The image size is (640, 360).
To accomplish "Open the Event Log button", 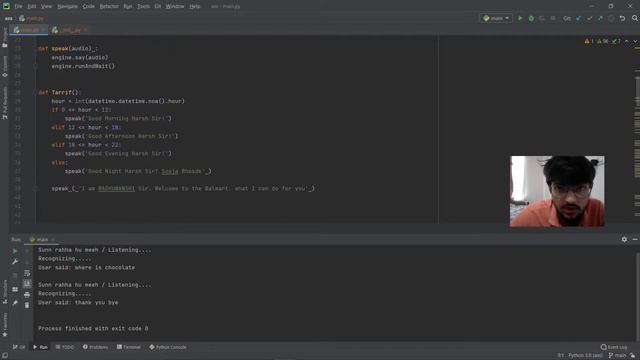I will 614,347.
